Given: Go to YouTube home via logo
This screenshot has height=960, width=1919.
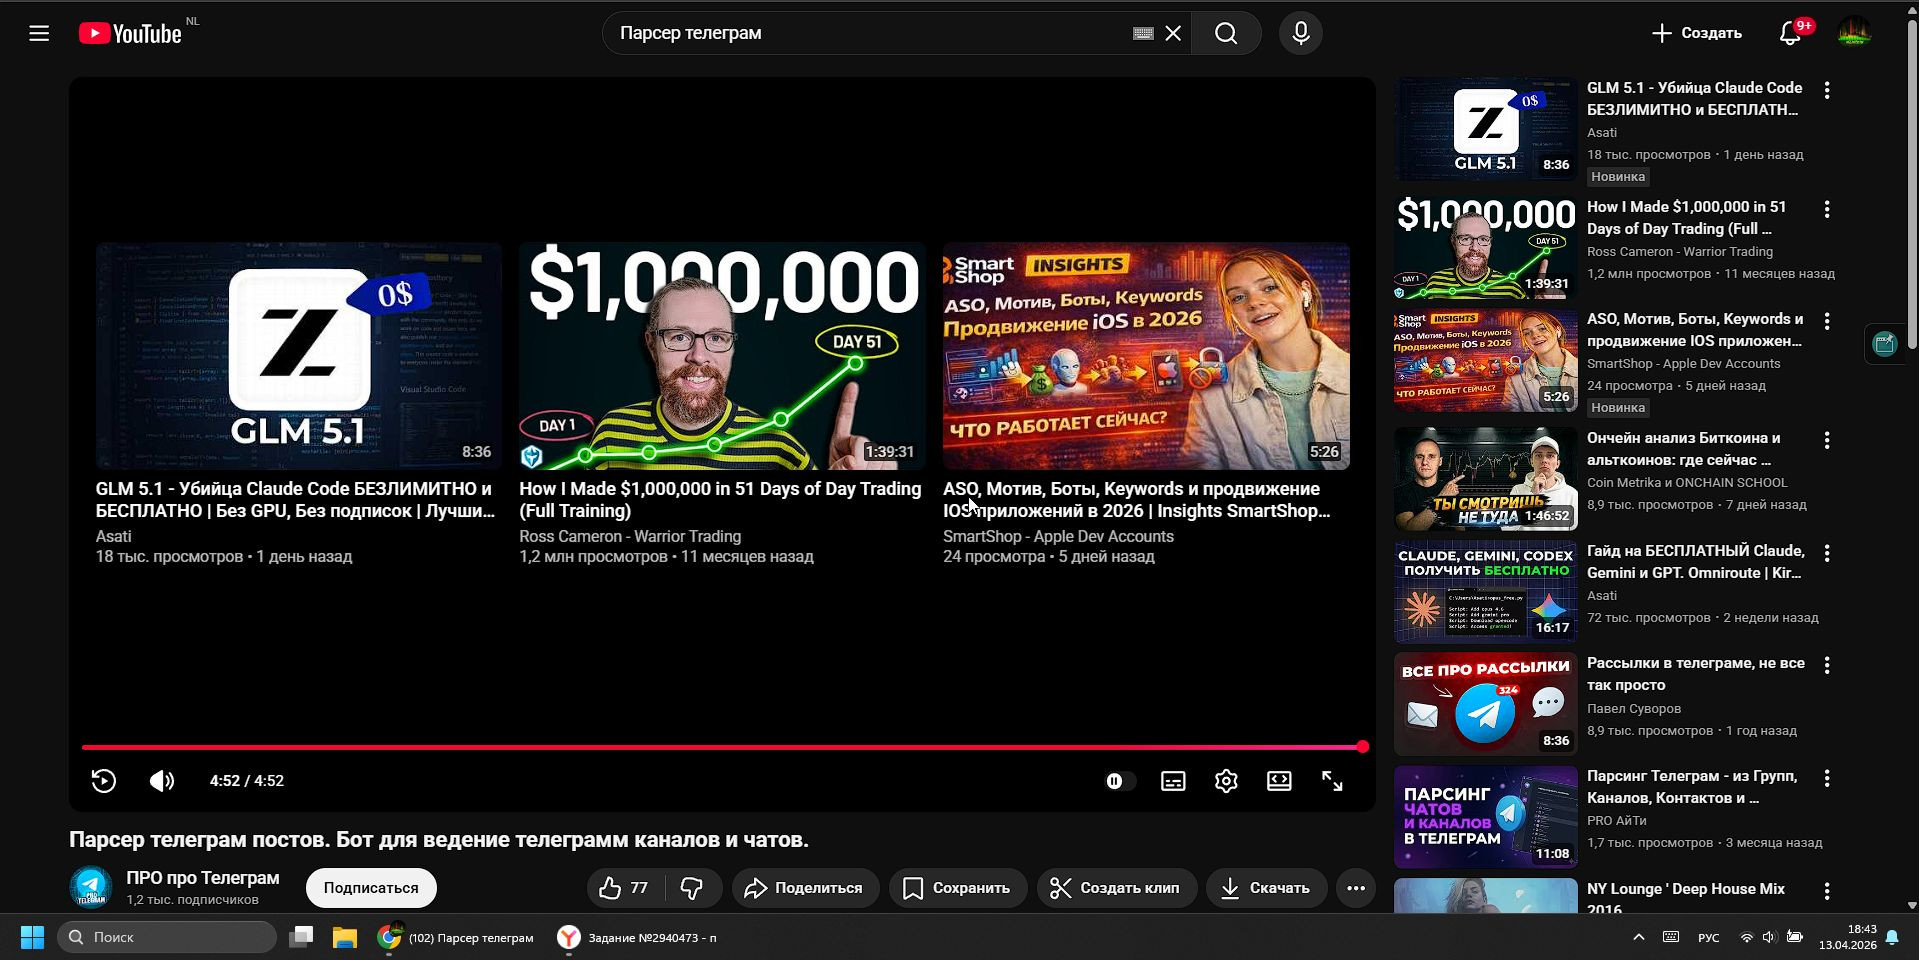Looking at the screenshot, I should point(130,33).
